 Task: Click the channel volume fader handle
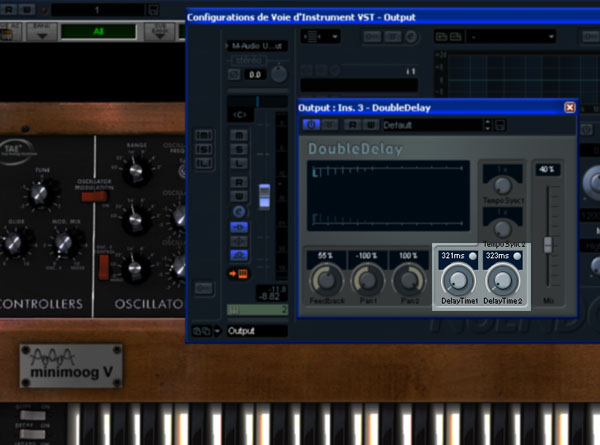pyautogui.click(x=264, y=196)
